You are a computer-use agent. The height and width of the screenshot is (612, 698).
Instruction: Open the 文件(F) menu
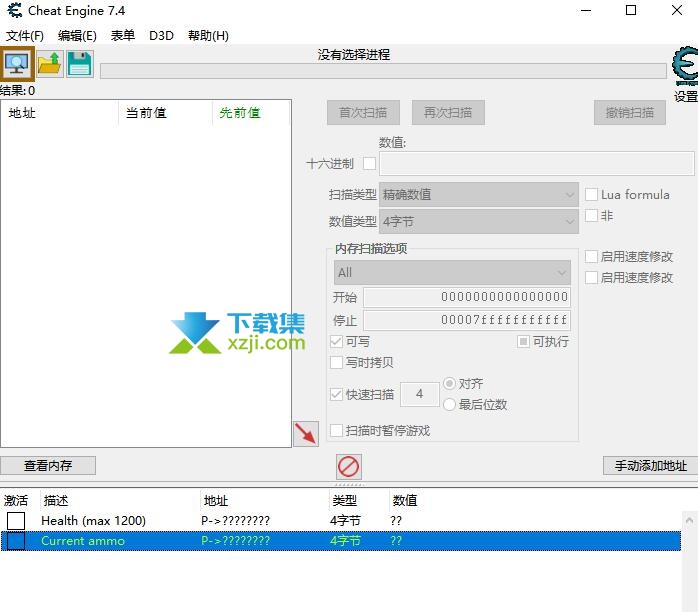pos(24,36)
